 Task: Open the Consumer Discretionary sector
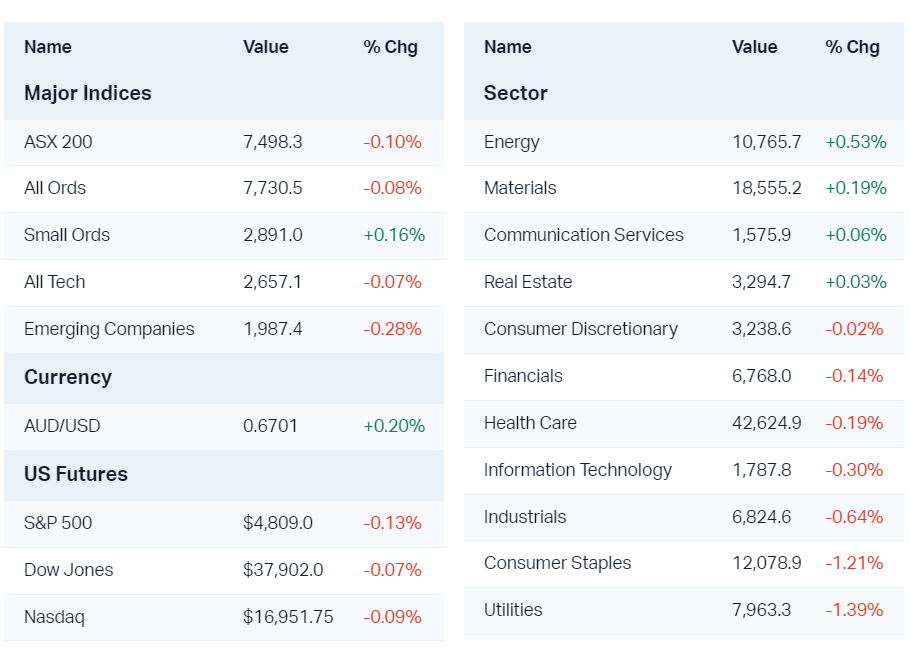click(581, 329)
